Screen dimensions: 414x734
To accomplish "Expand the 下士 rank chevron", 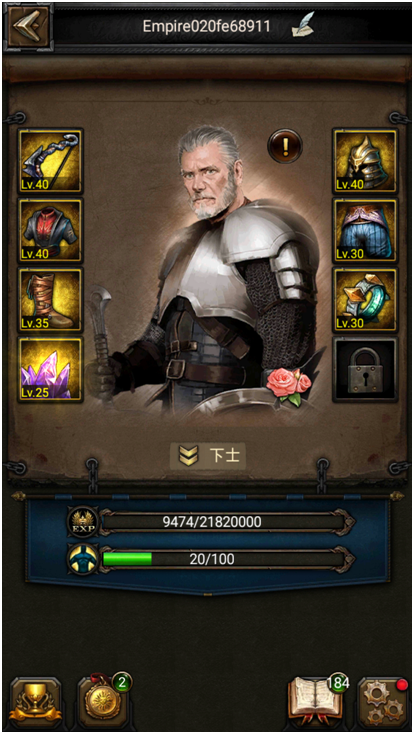I will [188, 456].
